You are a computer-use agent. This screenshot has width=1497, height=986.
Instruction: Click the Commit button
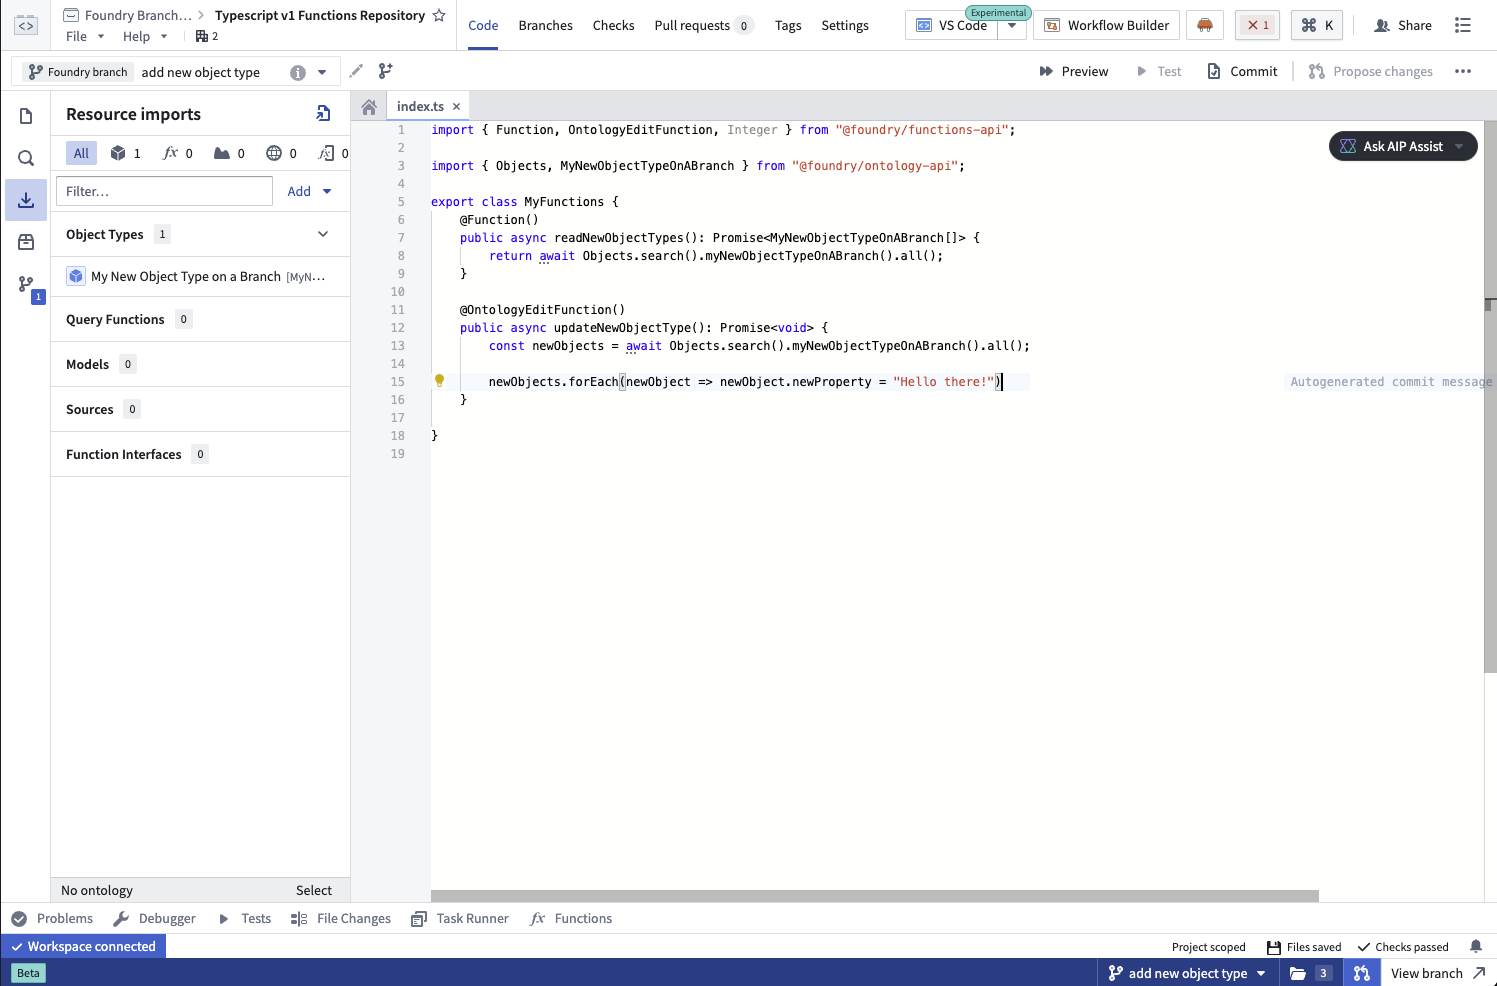point(1241,71)
